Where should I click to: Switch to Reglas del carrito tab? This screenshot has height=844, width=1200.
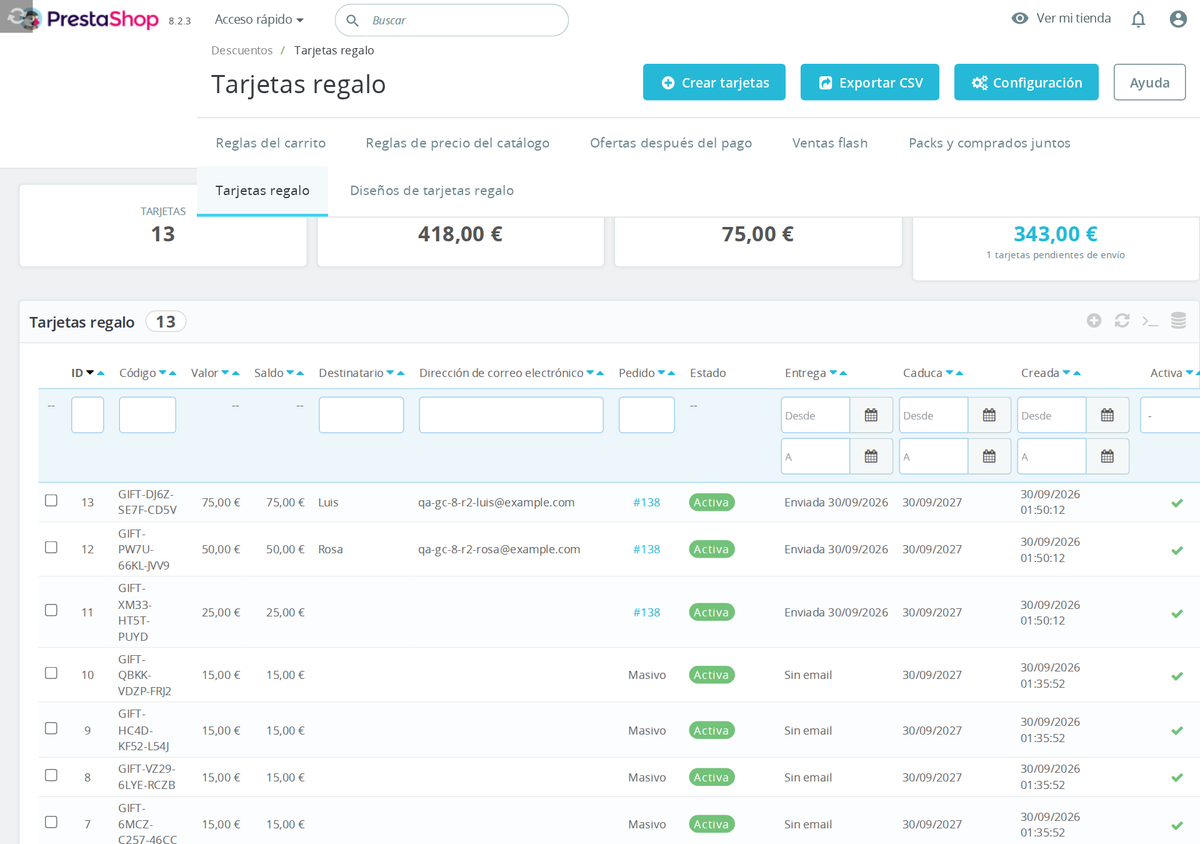pyautogui.click(x=270, y=143)
